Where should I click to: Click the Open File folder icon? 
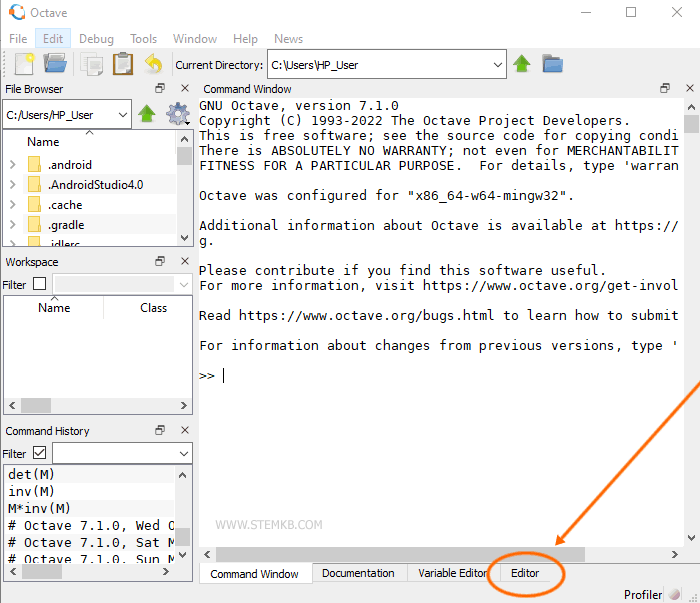point(55,64)
